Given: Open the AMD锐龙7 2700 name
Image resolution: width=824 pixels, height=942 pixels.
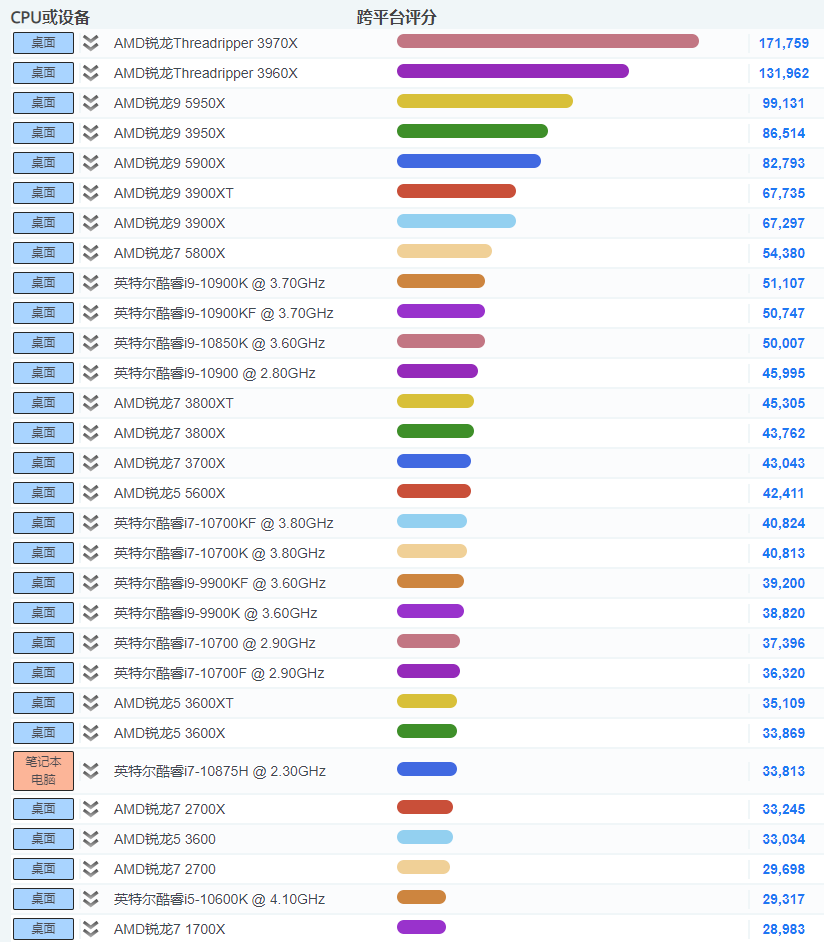Looking at the screenshot, I should point(165,869).
